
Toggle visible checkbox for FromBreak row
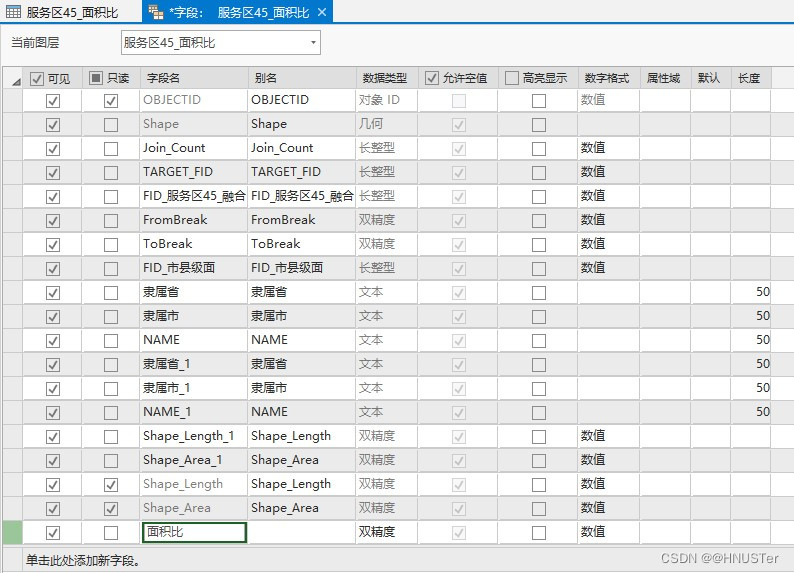[53, 221]
